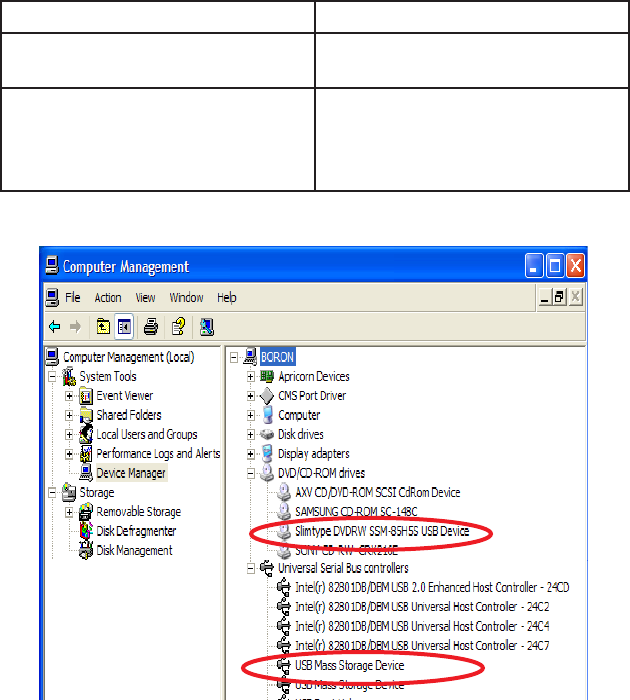Collapse the DVD/CD-ROM drives category
This screenshot has height=700, width=630.
250,473
